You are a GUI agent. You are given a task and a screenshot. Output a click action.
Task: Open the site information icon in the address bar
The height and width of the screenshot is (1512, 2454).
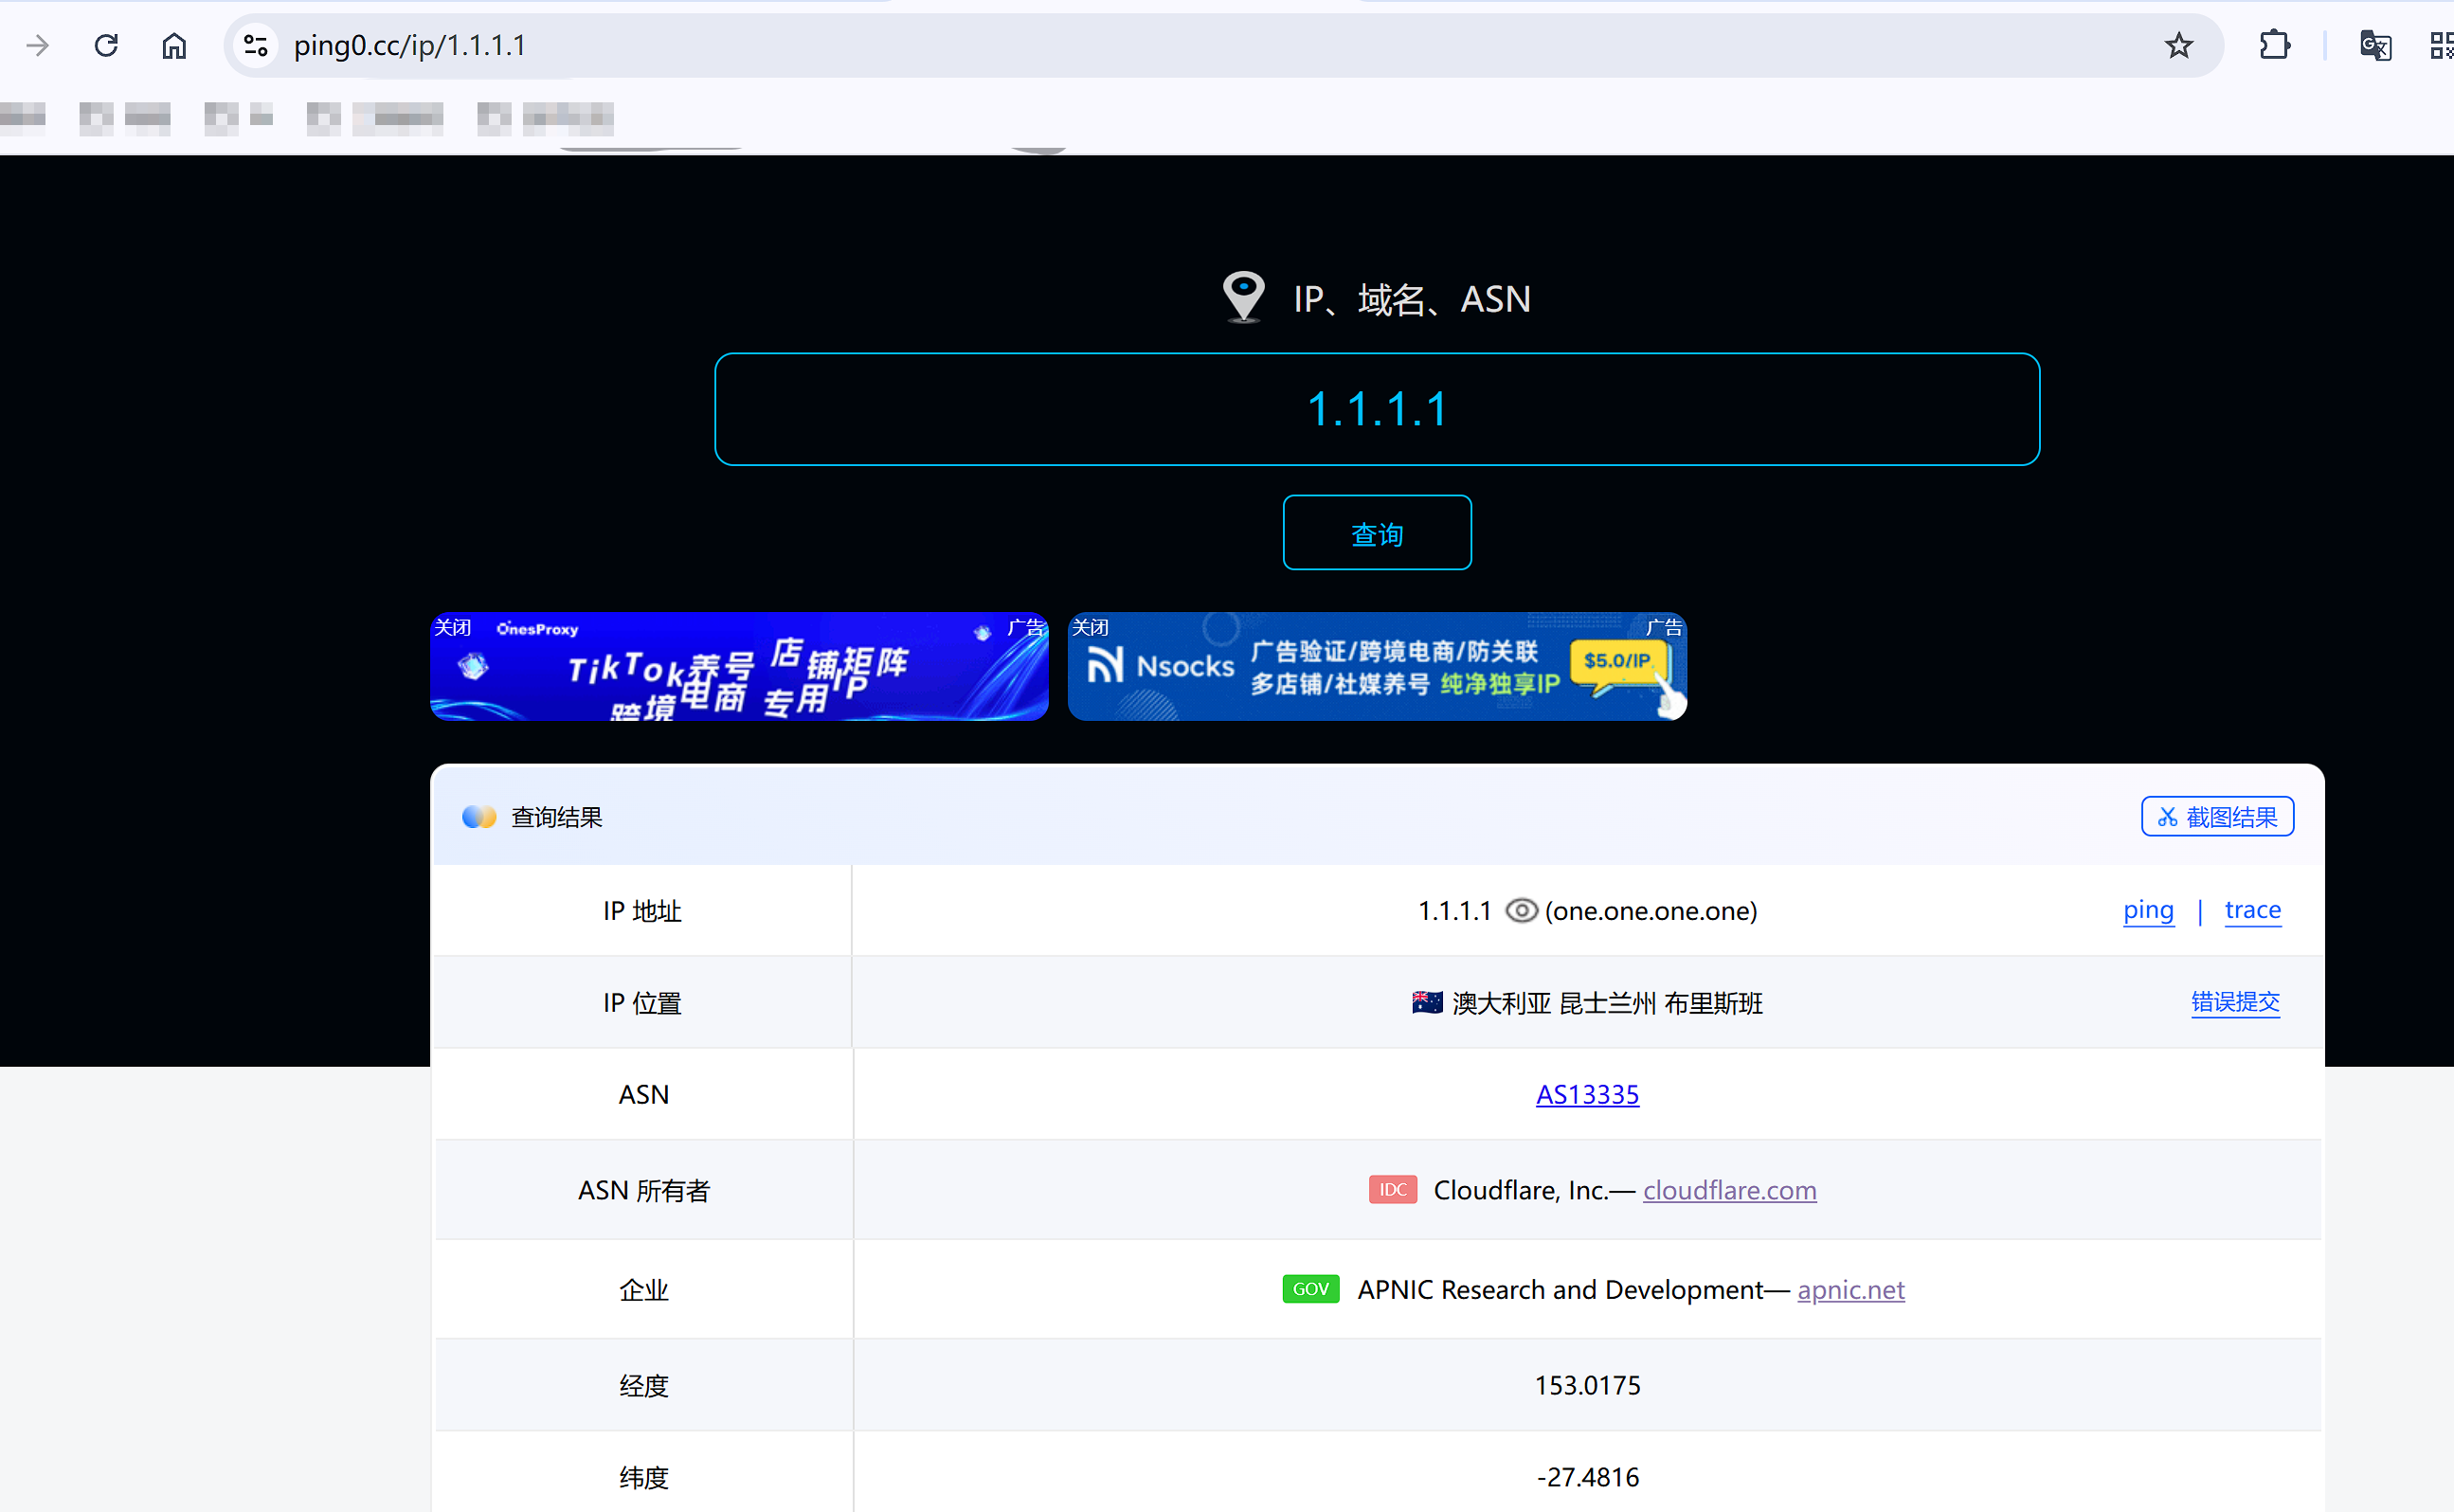[x=254, y=45]
